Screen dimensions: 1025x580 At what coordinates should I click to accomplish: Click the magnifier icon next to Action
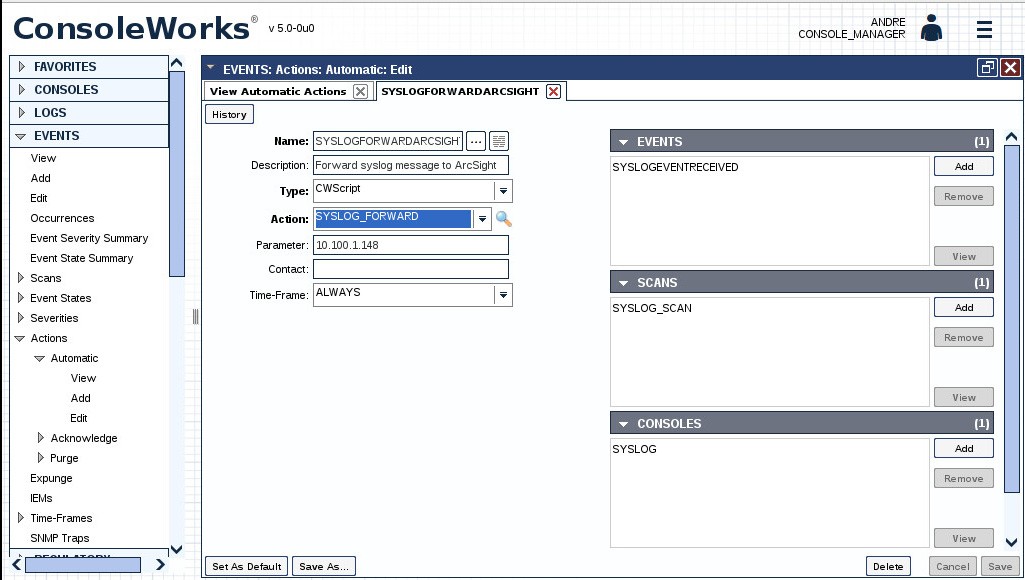tap(503, 219)
